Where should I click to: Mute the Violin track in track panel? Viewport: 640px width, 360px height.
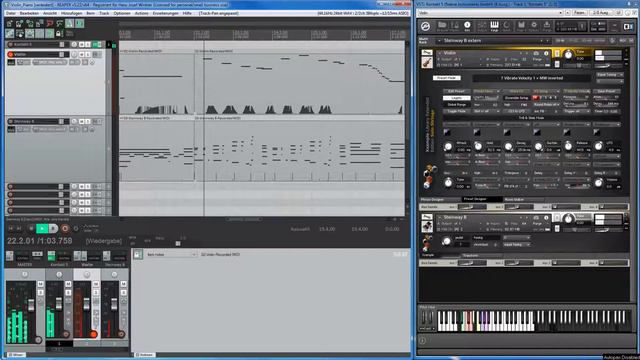tap(81, 54)
